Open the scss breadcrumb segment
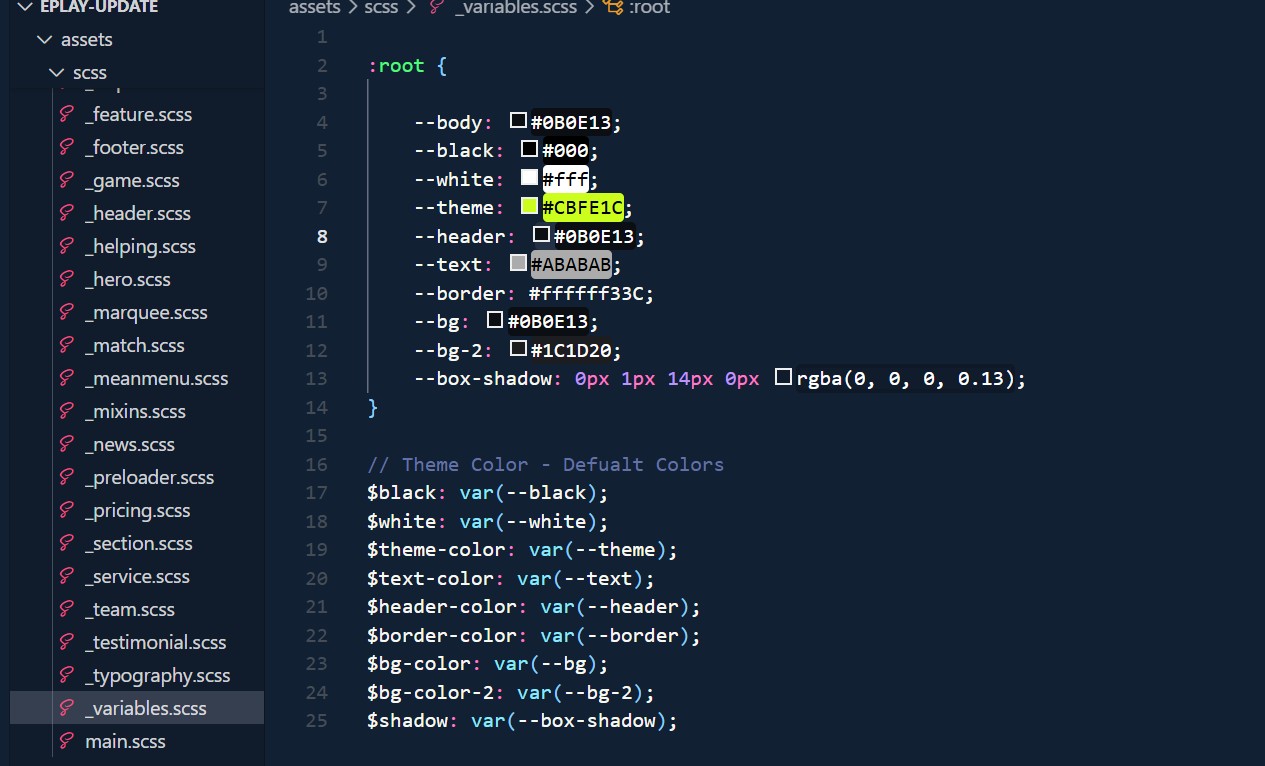The image size is (1265, 766). click(381, 8)
